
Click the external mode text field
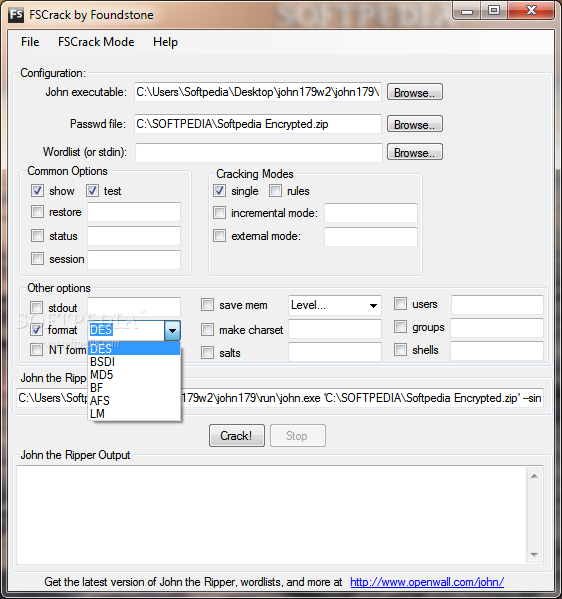(371, 237)
